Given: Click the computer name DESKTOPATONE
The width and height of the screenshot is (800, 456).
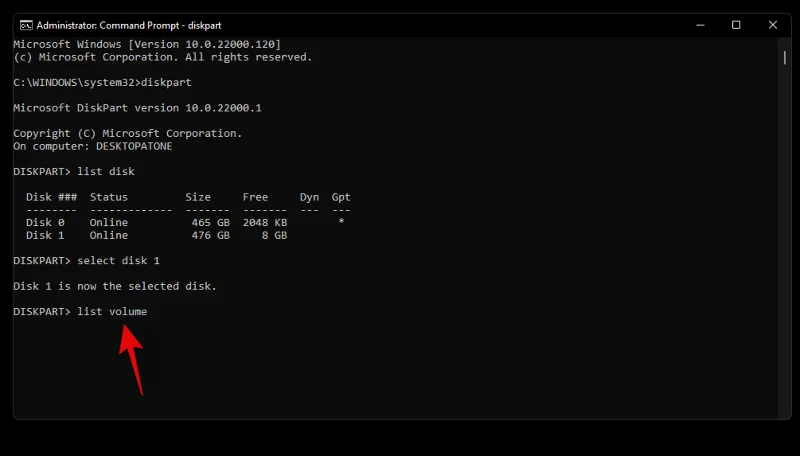Looking at the screenshot, I should [134, 146].
